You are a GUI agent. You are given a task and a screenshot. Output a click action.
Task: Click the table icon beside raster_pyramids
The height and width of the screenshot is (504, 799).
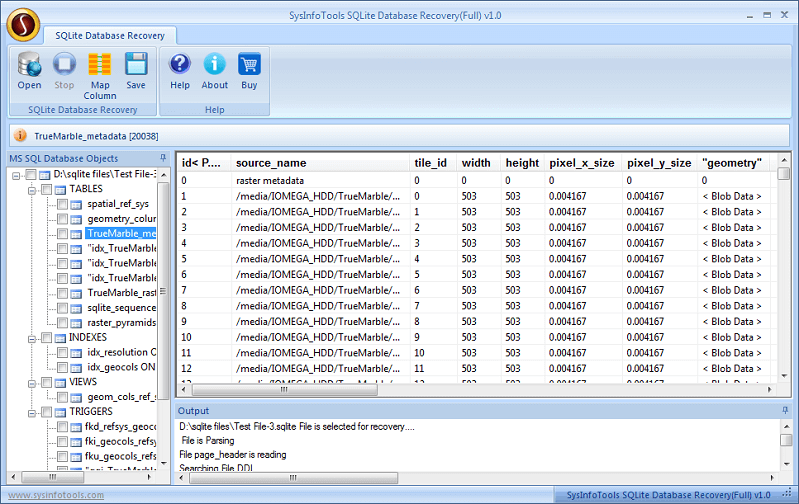click(76, 323)
